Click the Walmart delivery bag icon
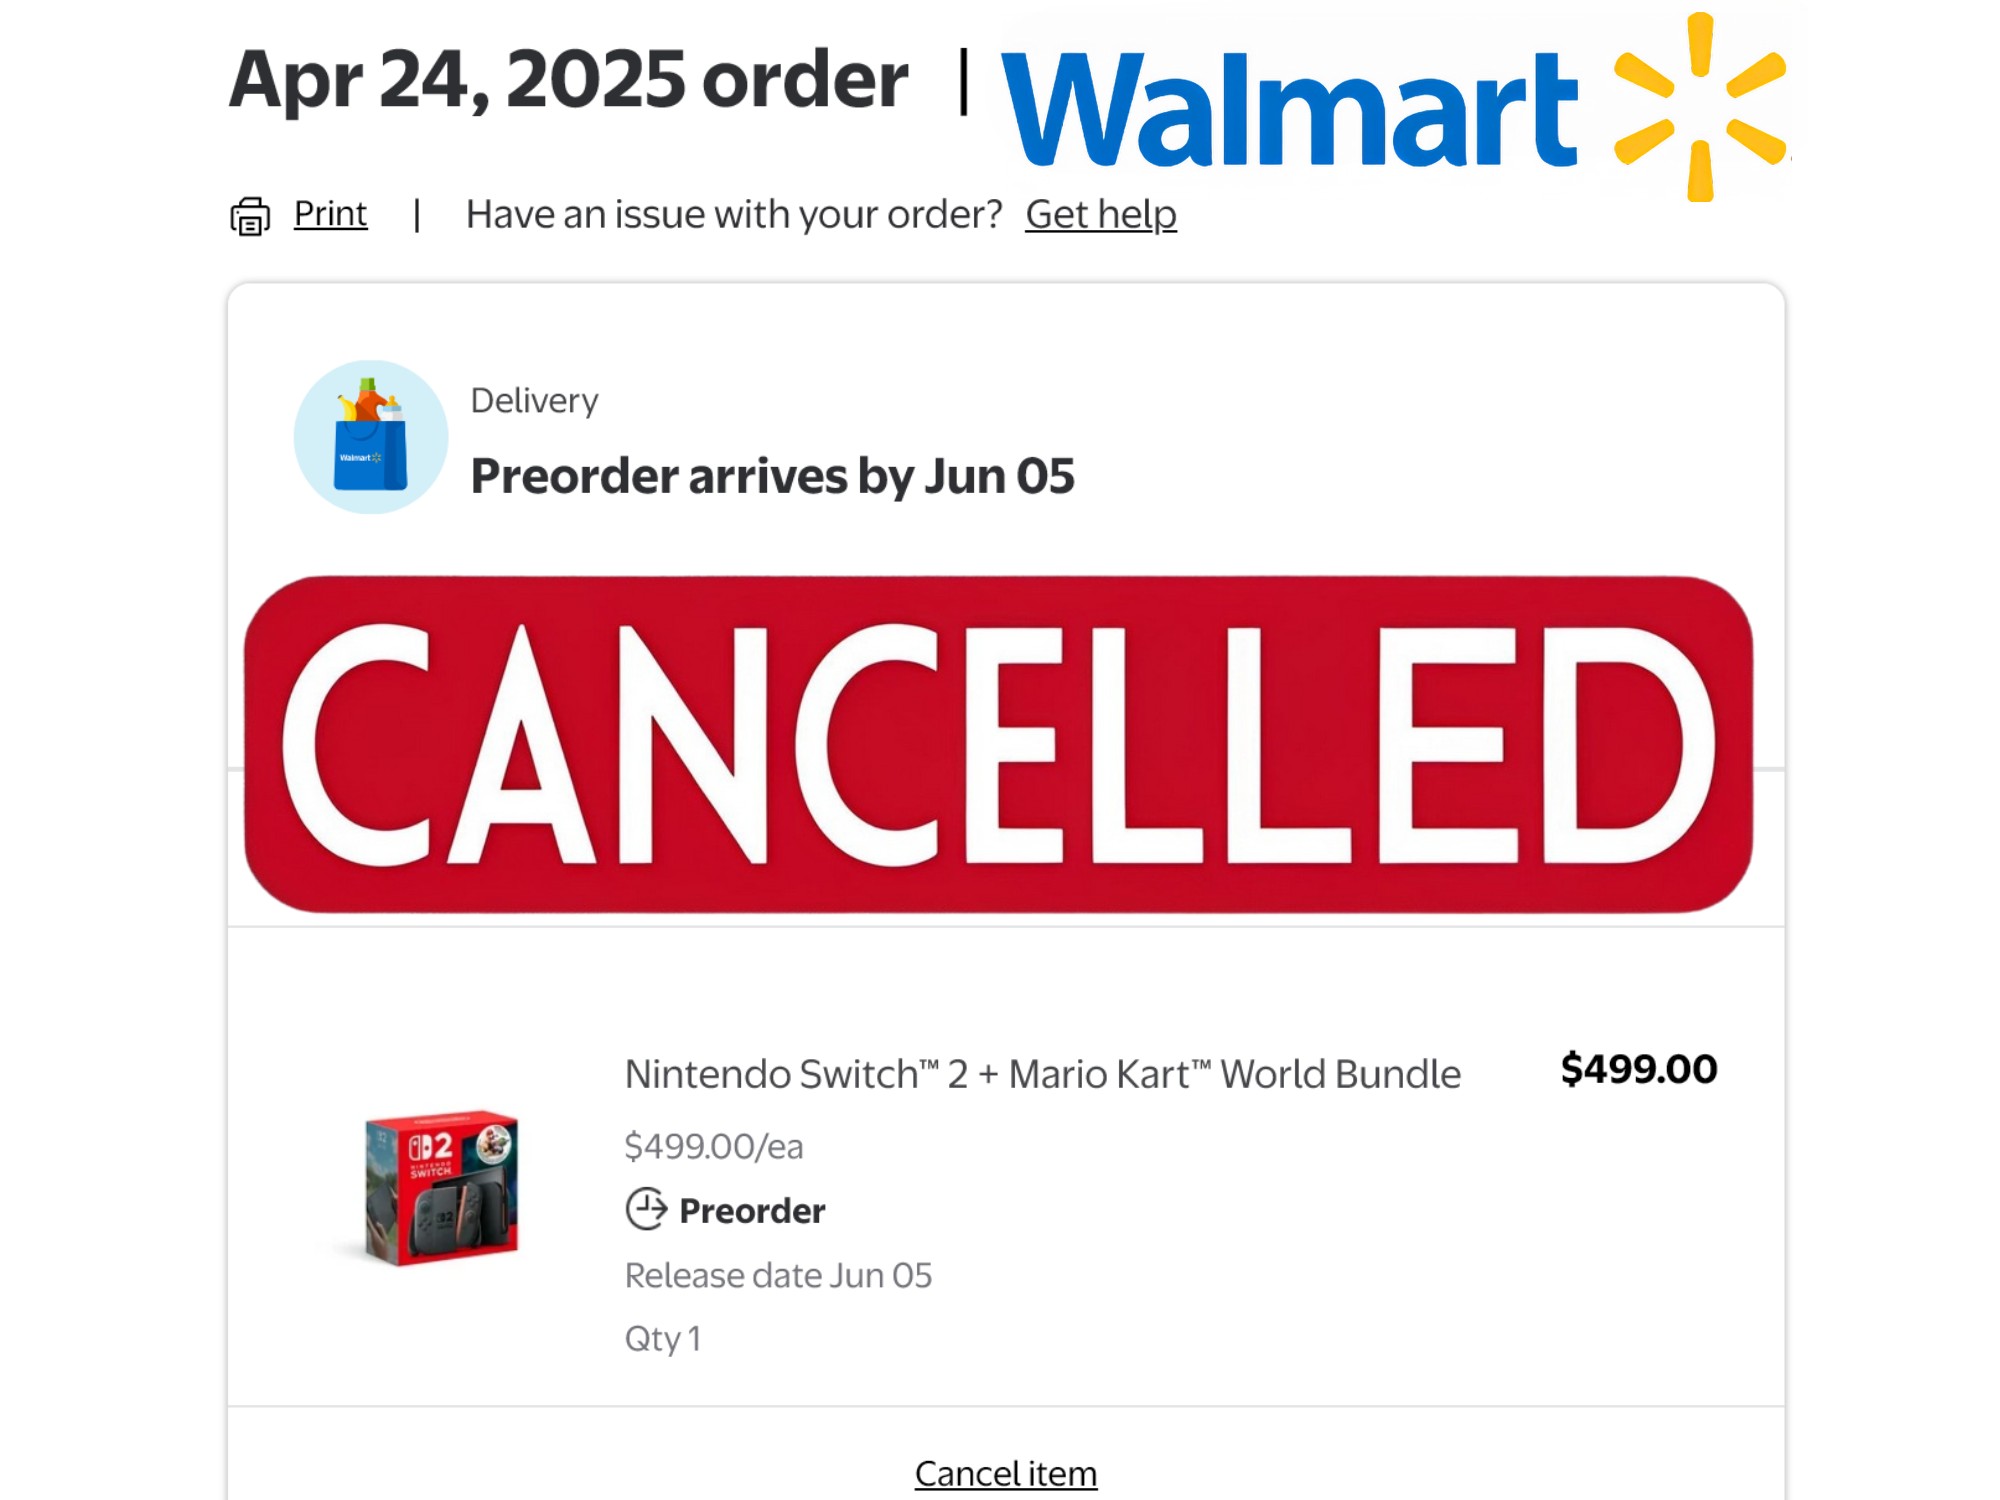2000x1500 pixels. click(371, 437)
